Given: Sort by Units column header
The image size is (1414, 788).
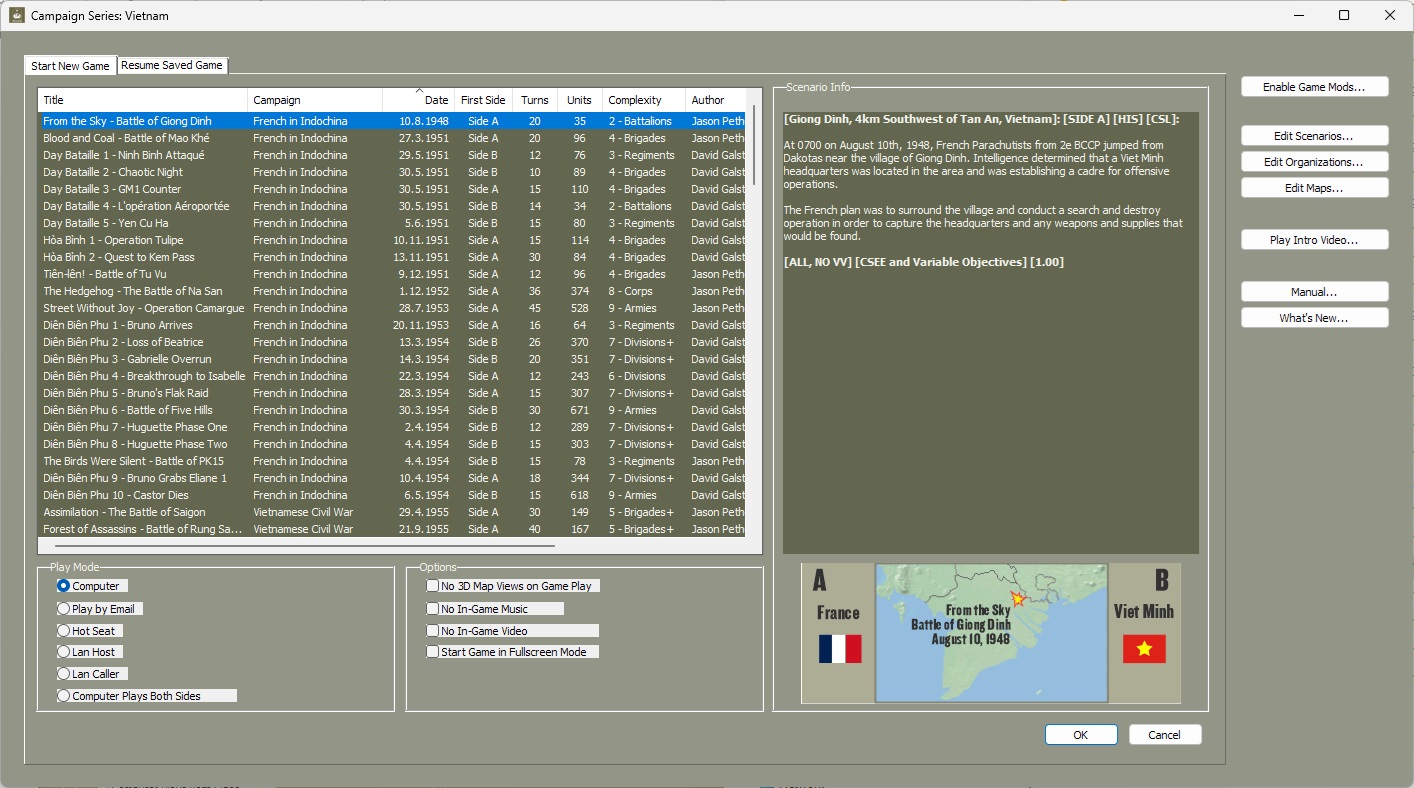Looking at the screenshot, I should click(579, 100).
